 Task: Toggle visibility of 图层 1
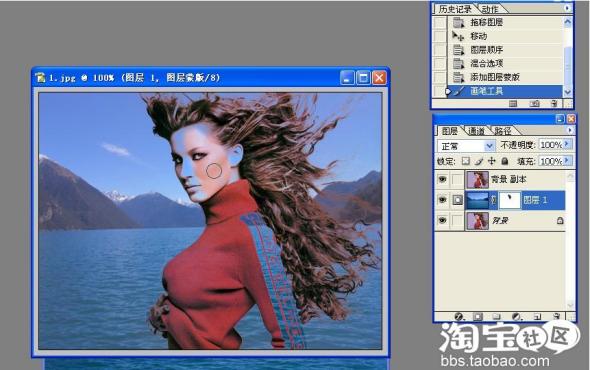[442, 199]
